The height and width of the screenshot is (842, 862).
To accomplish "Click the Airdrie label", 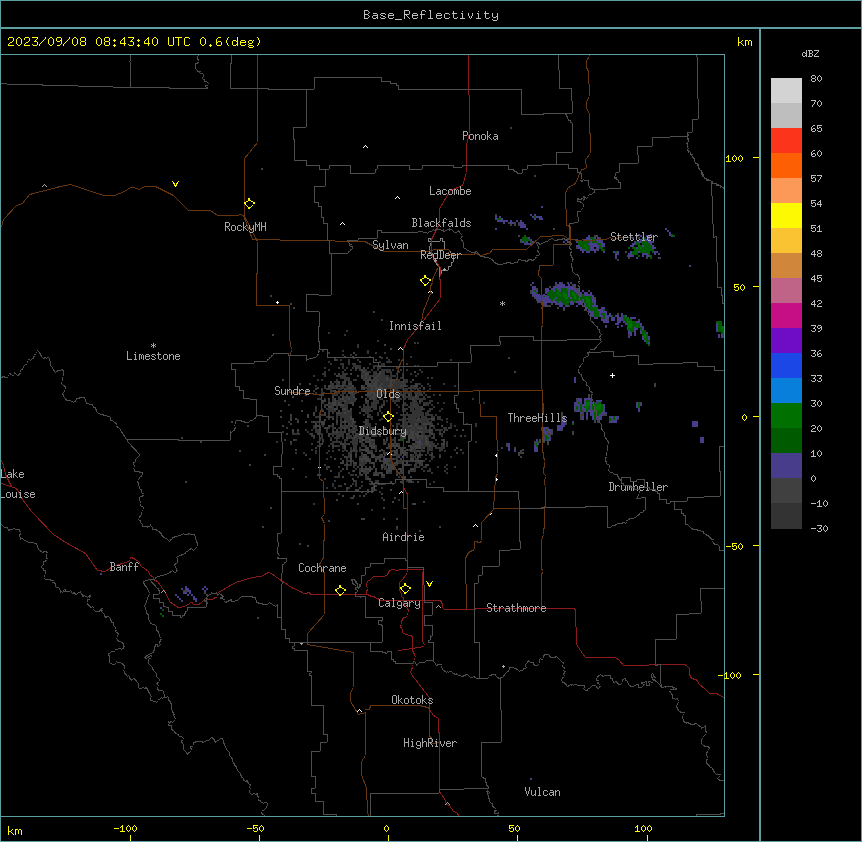I will [x=404, y=537].
